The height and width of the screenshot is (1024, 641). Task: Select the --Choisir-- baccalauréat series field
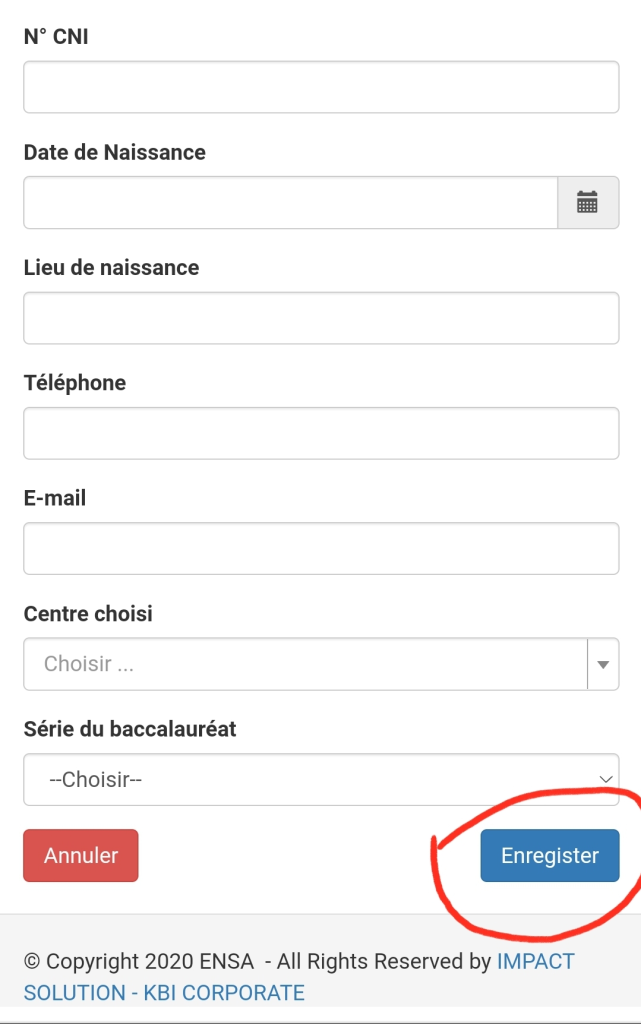321,780
